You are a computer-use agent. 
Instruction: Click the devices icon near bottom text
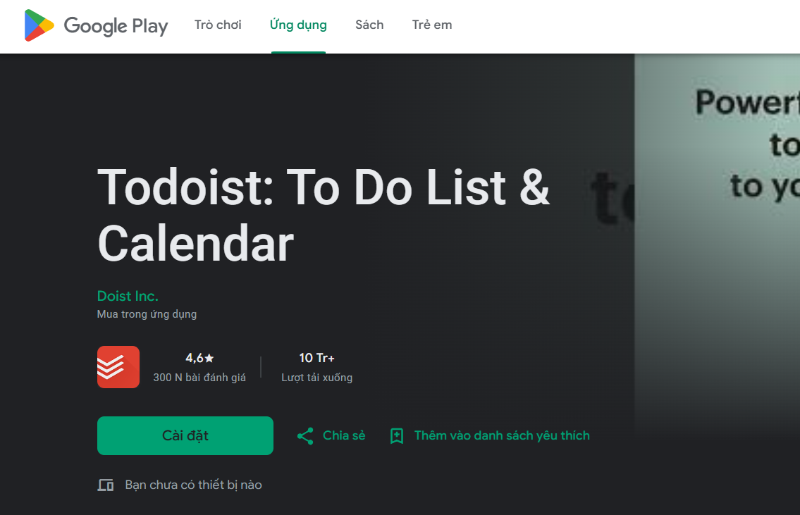[106, 485]
